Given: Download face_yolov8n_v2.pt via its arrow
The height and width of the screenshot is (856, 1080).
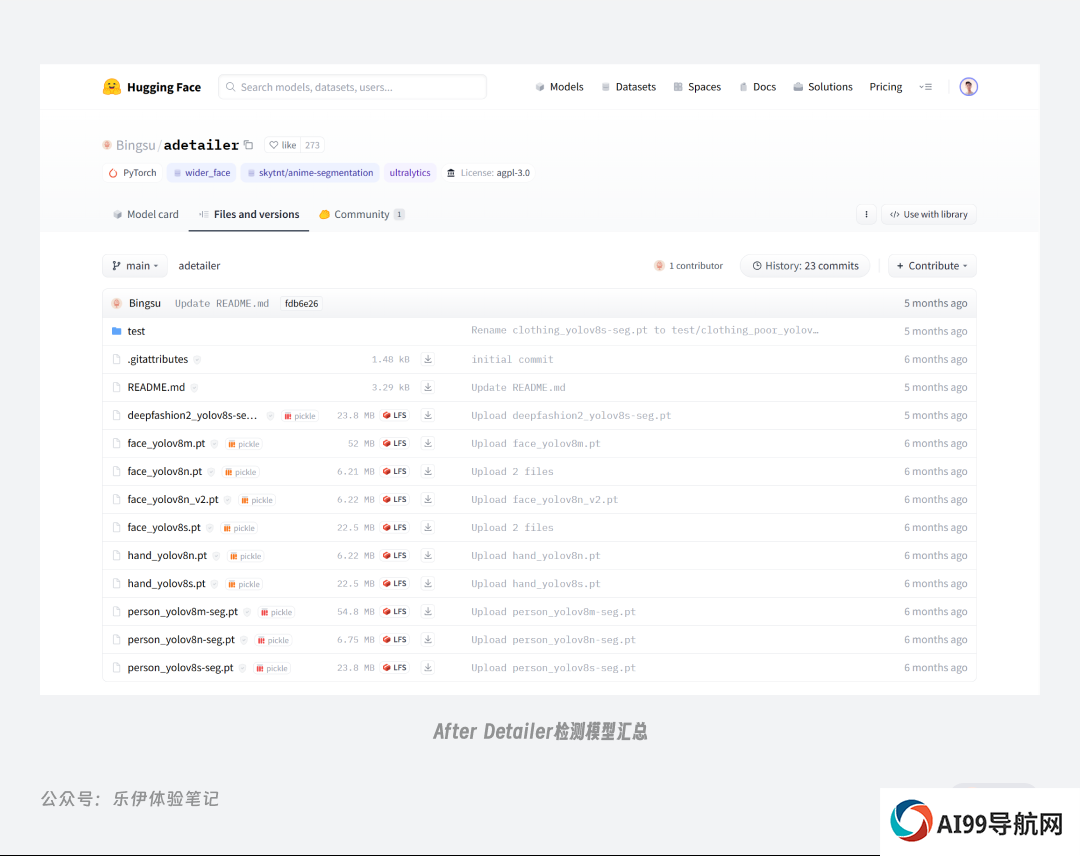Looking at the screenshot, I should coord(428,499).
